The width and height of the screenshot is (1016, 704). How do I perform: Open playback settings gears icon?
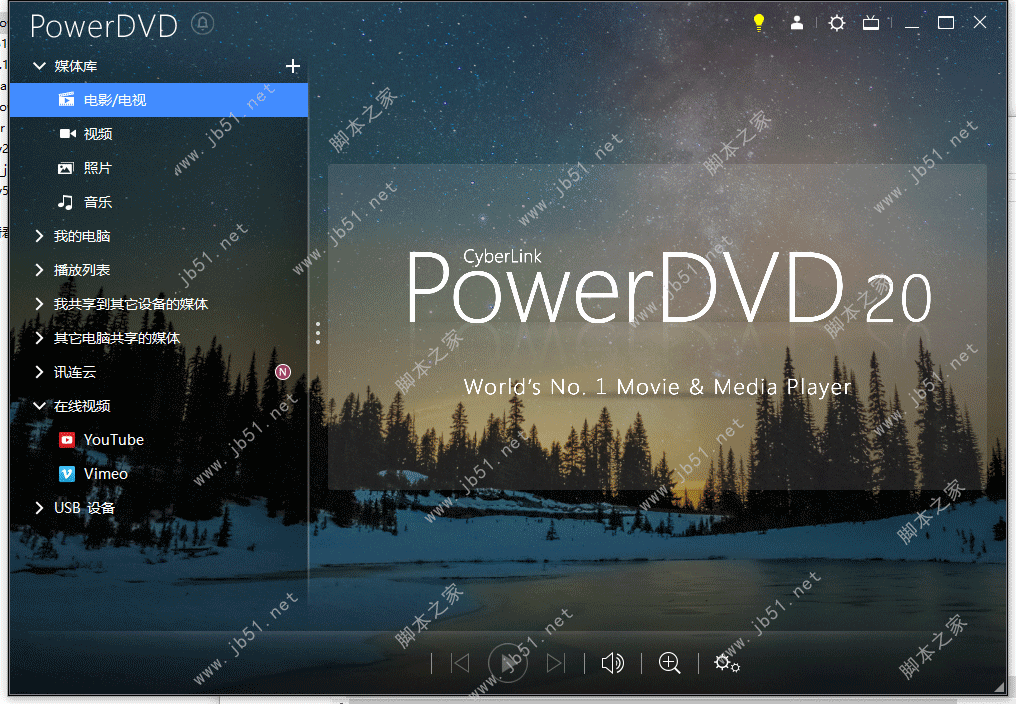pyautogui.click(x=726, y=663)
